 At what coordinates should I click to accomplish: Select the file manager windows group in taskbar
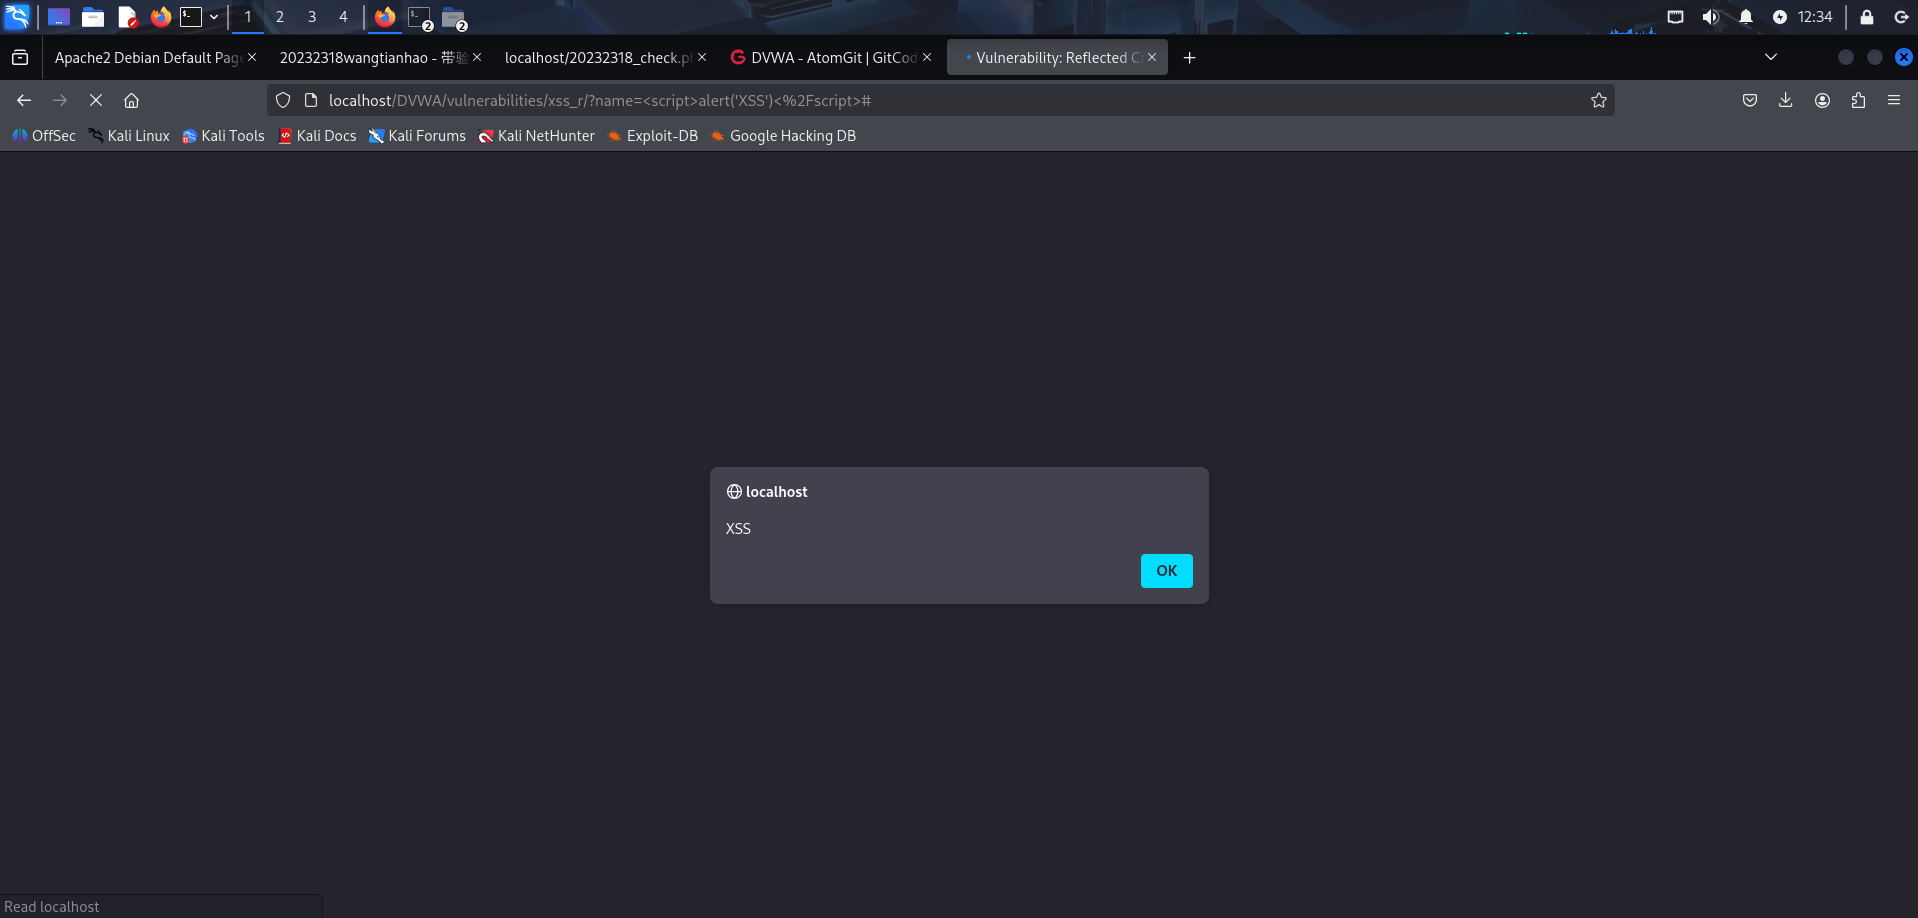point(455,18)
